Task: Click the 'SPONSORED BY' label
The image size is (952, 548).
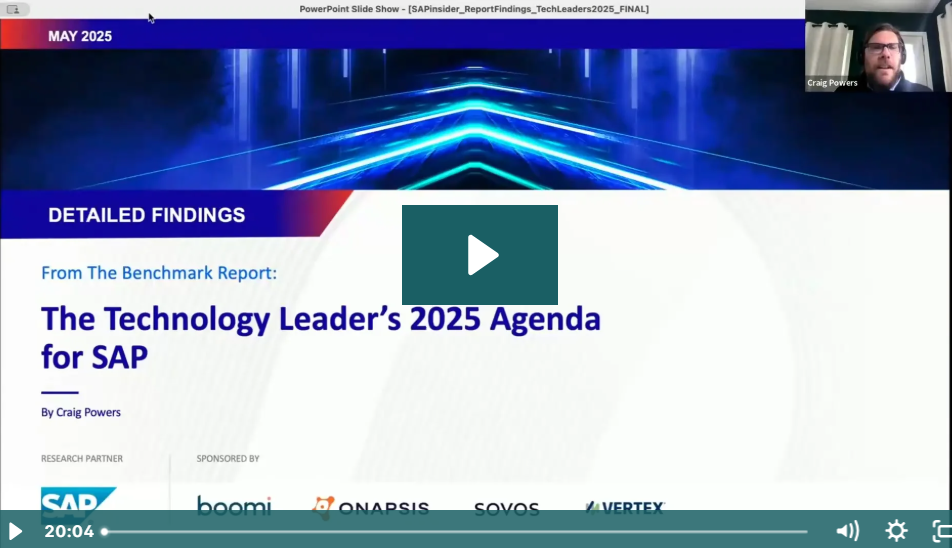Action: tap(228, 459)
